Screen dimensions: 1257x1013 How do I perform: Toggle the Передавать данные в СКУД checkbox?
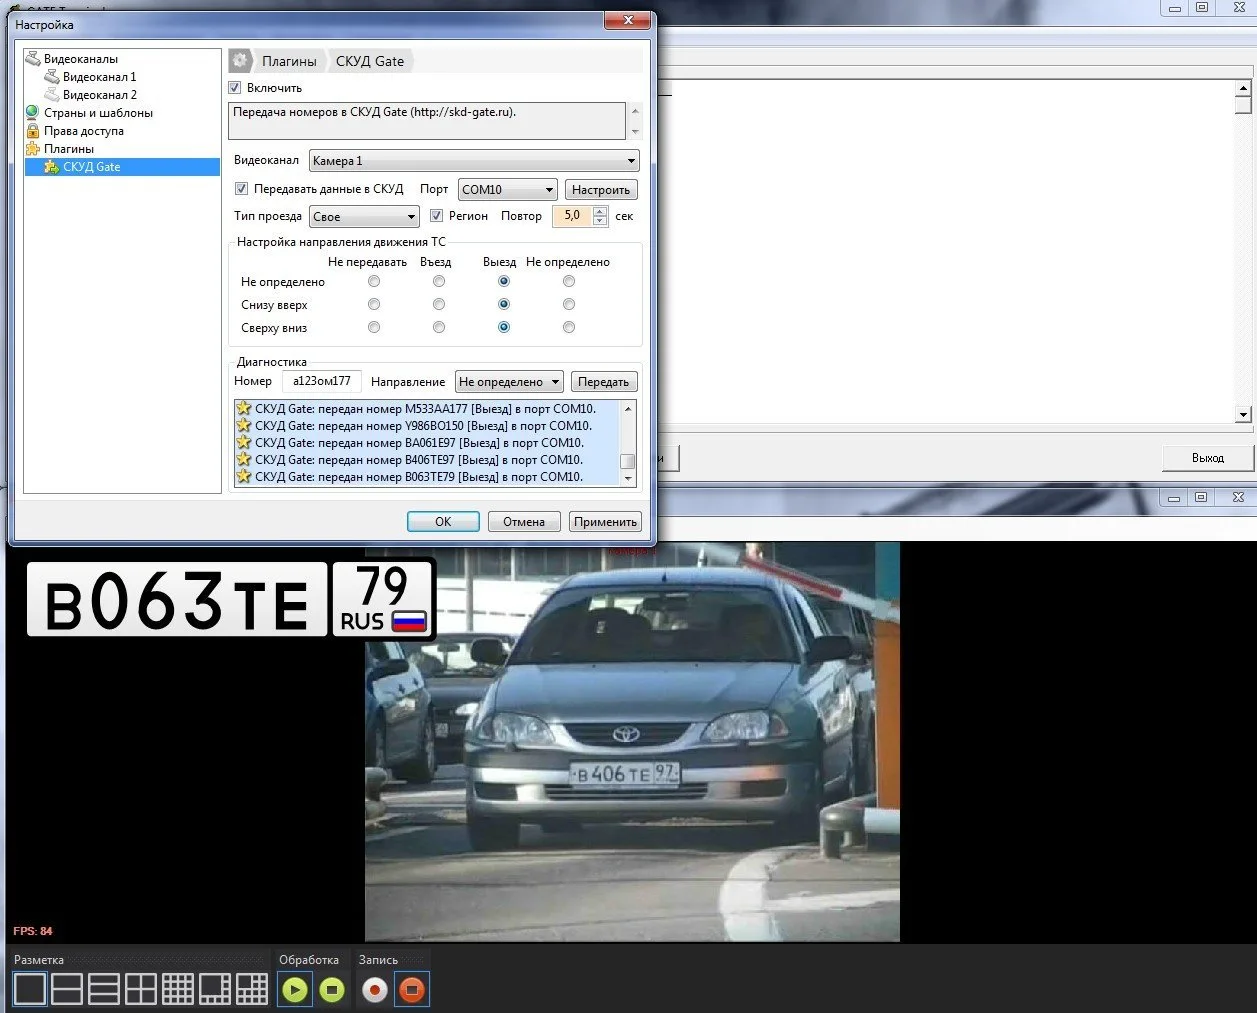[241, 189]
